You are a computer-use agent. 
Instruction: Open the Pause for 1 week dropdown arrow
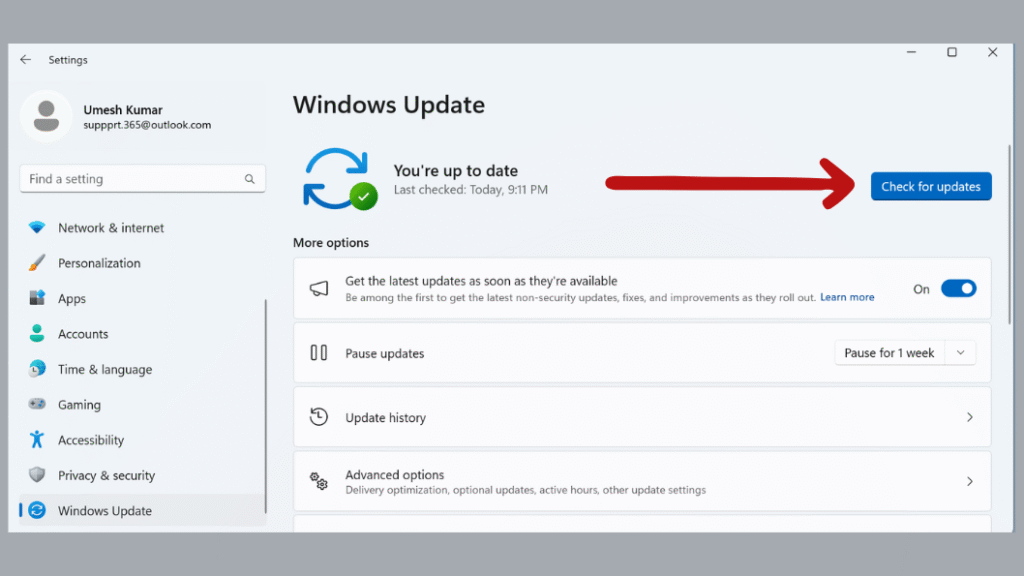tap(960, 353)
